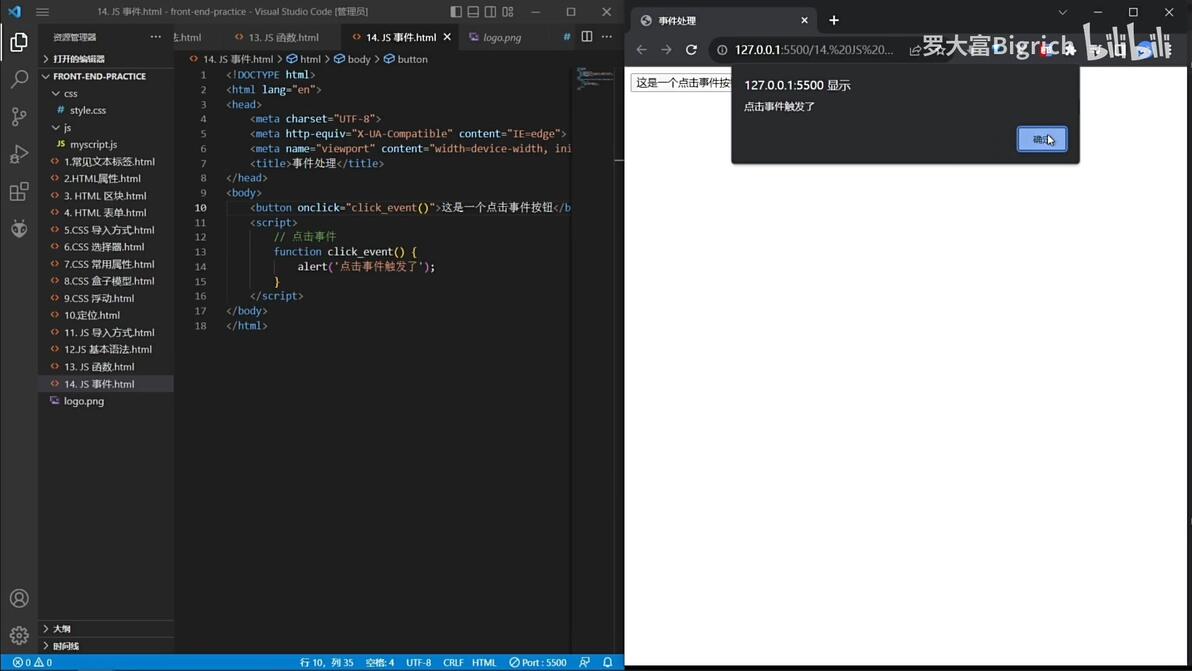
Task: Open 12.JS 基本语法.html file
Action: click(107, 350)
